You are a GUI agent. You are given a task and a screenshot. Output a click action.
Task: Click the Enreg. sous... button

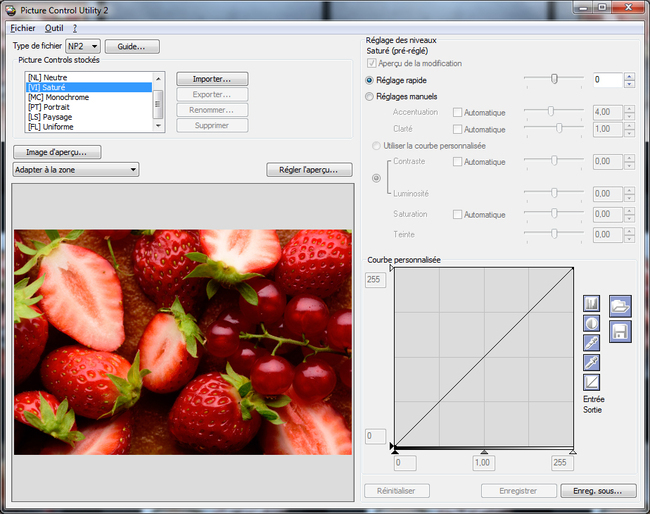[x=598, y=491]
